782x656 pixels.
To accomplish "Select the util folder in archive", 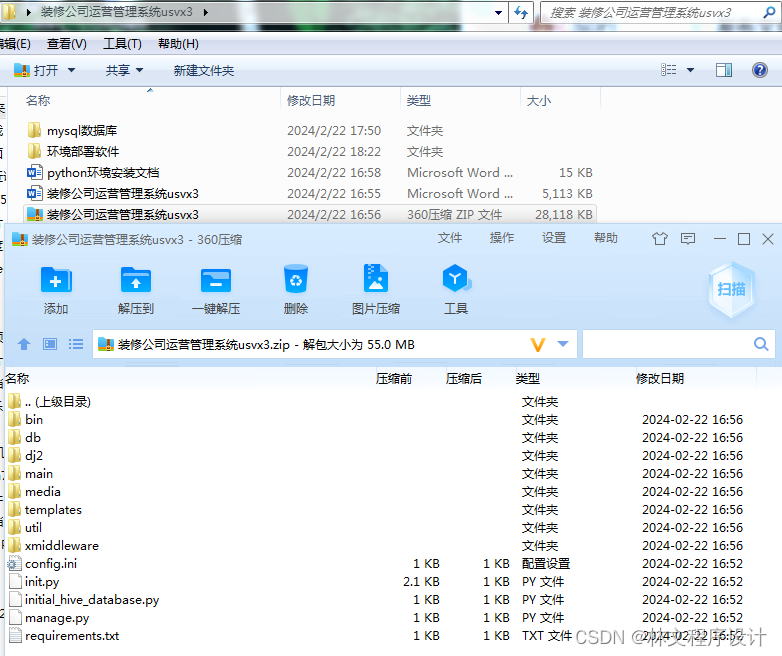I will click(x=26, y=527).
